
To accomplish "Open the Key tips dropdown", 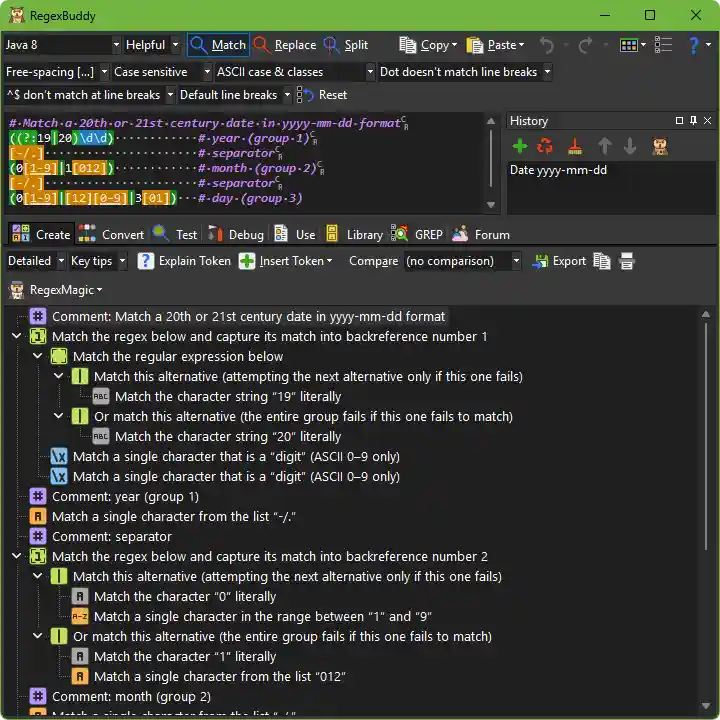I will point(98,261).
